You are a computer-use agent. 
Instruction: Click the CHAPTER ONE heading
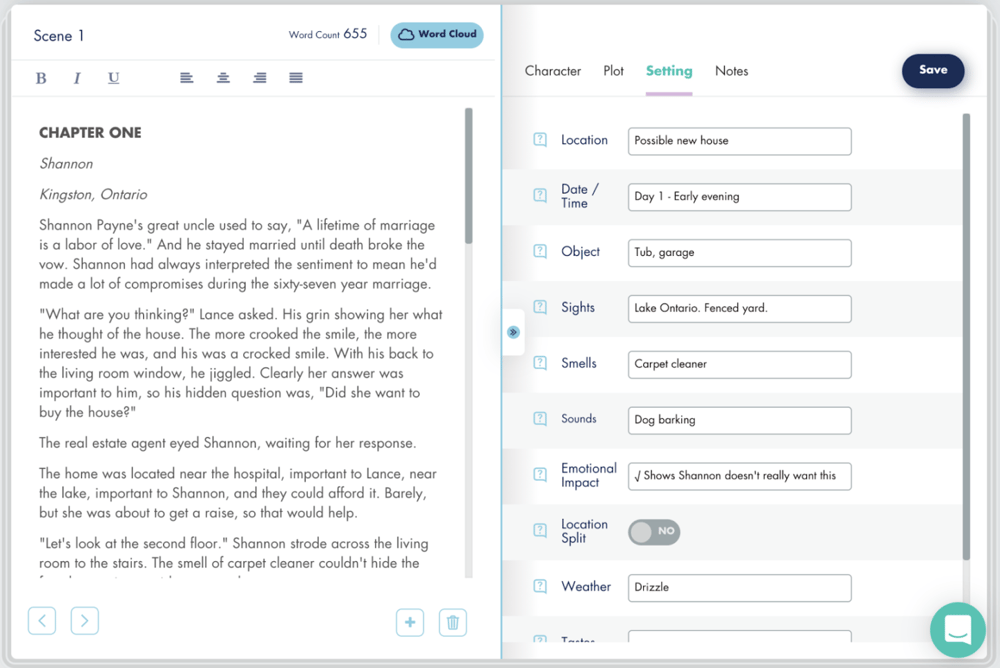click(90, 133)
